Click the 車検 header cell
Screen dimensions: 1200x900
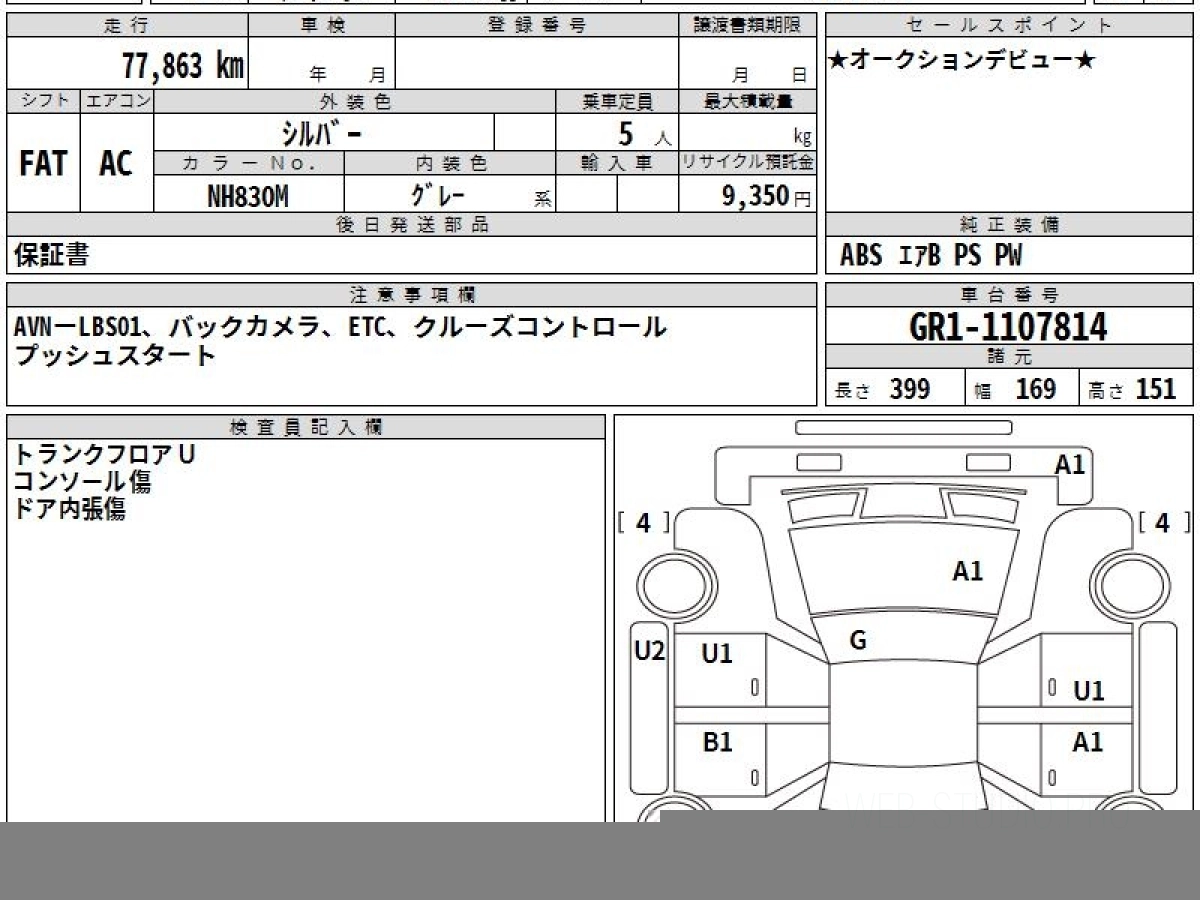click(x=322, y=25)
